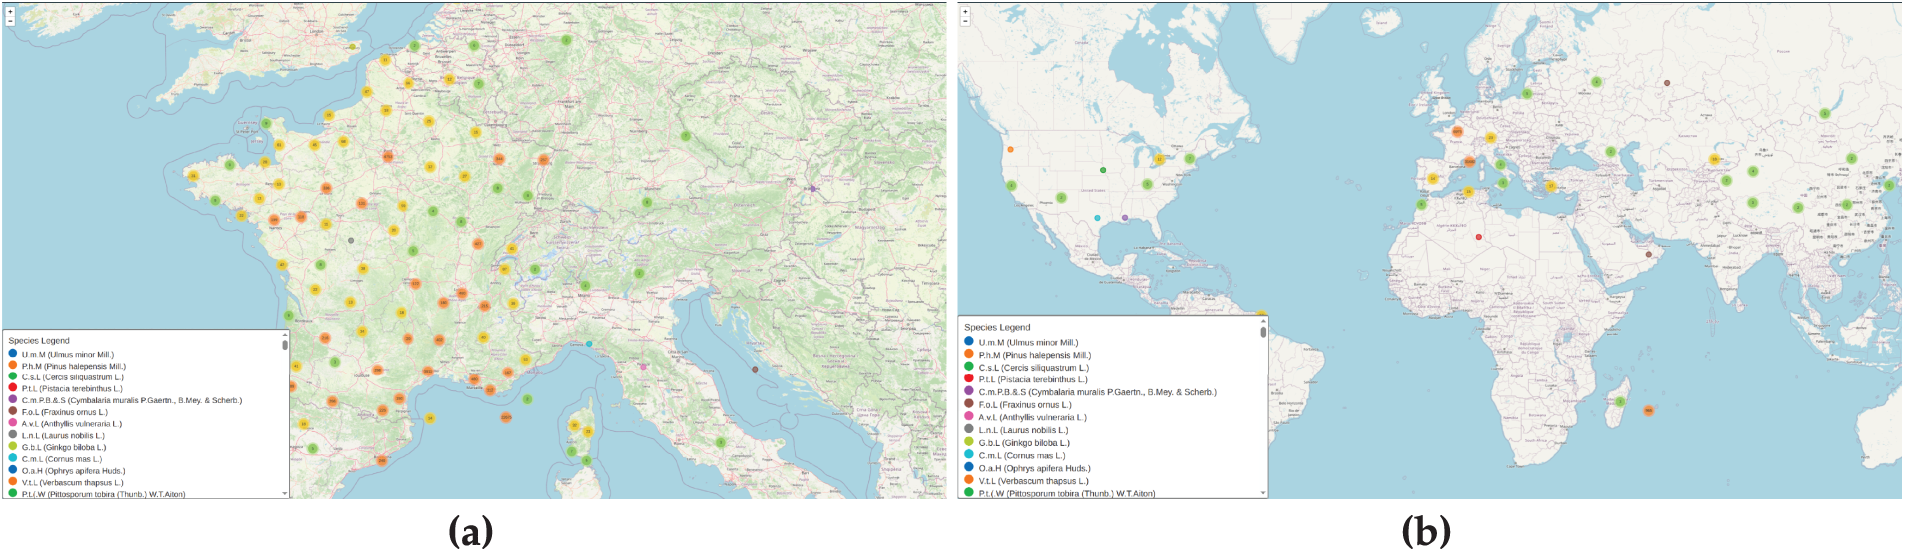Click the brown marker on the Croatian coast
The image size is (1905, 552).
(755, 369)
